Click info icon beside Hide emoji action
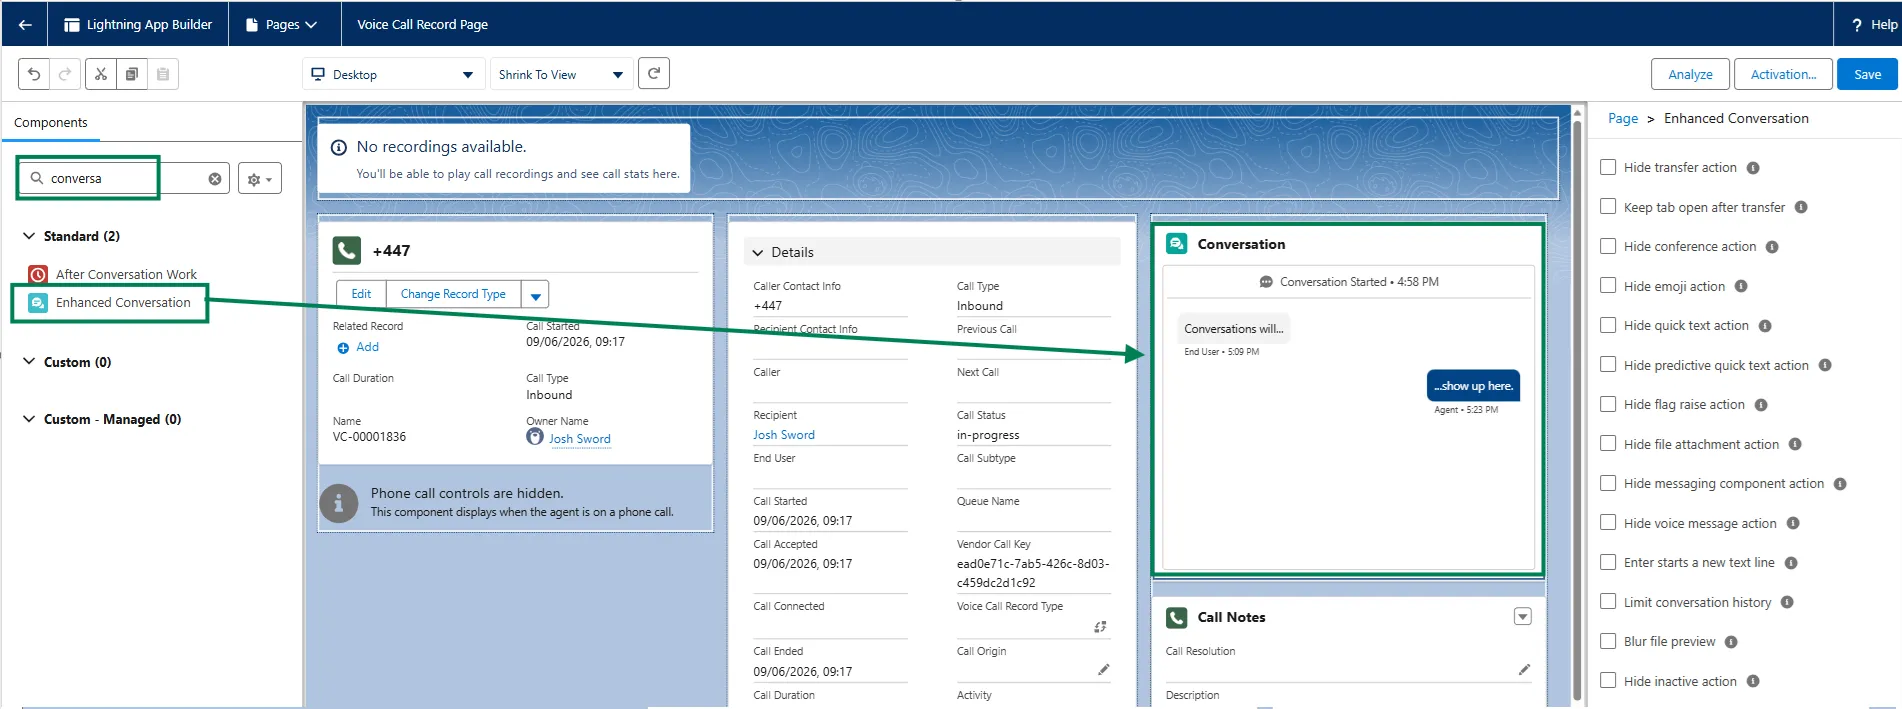This screenshot has height=709, width=1902. pos(1741,286)
